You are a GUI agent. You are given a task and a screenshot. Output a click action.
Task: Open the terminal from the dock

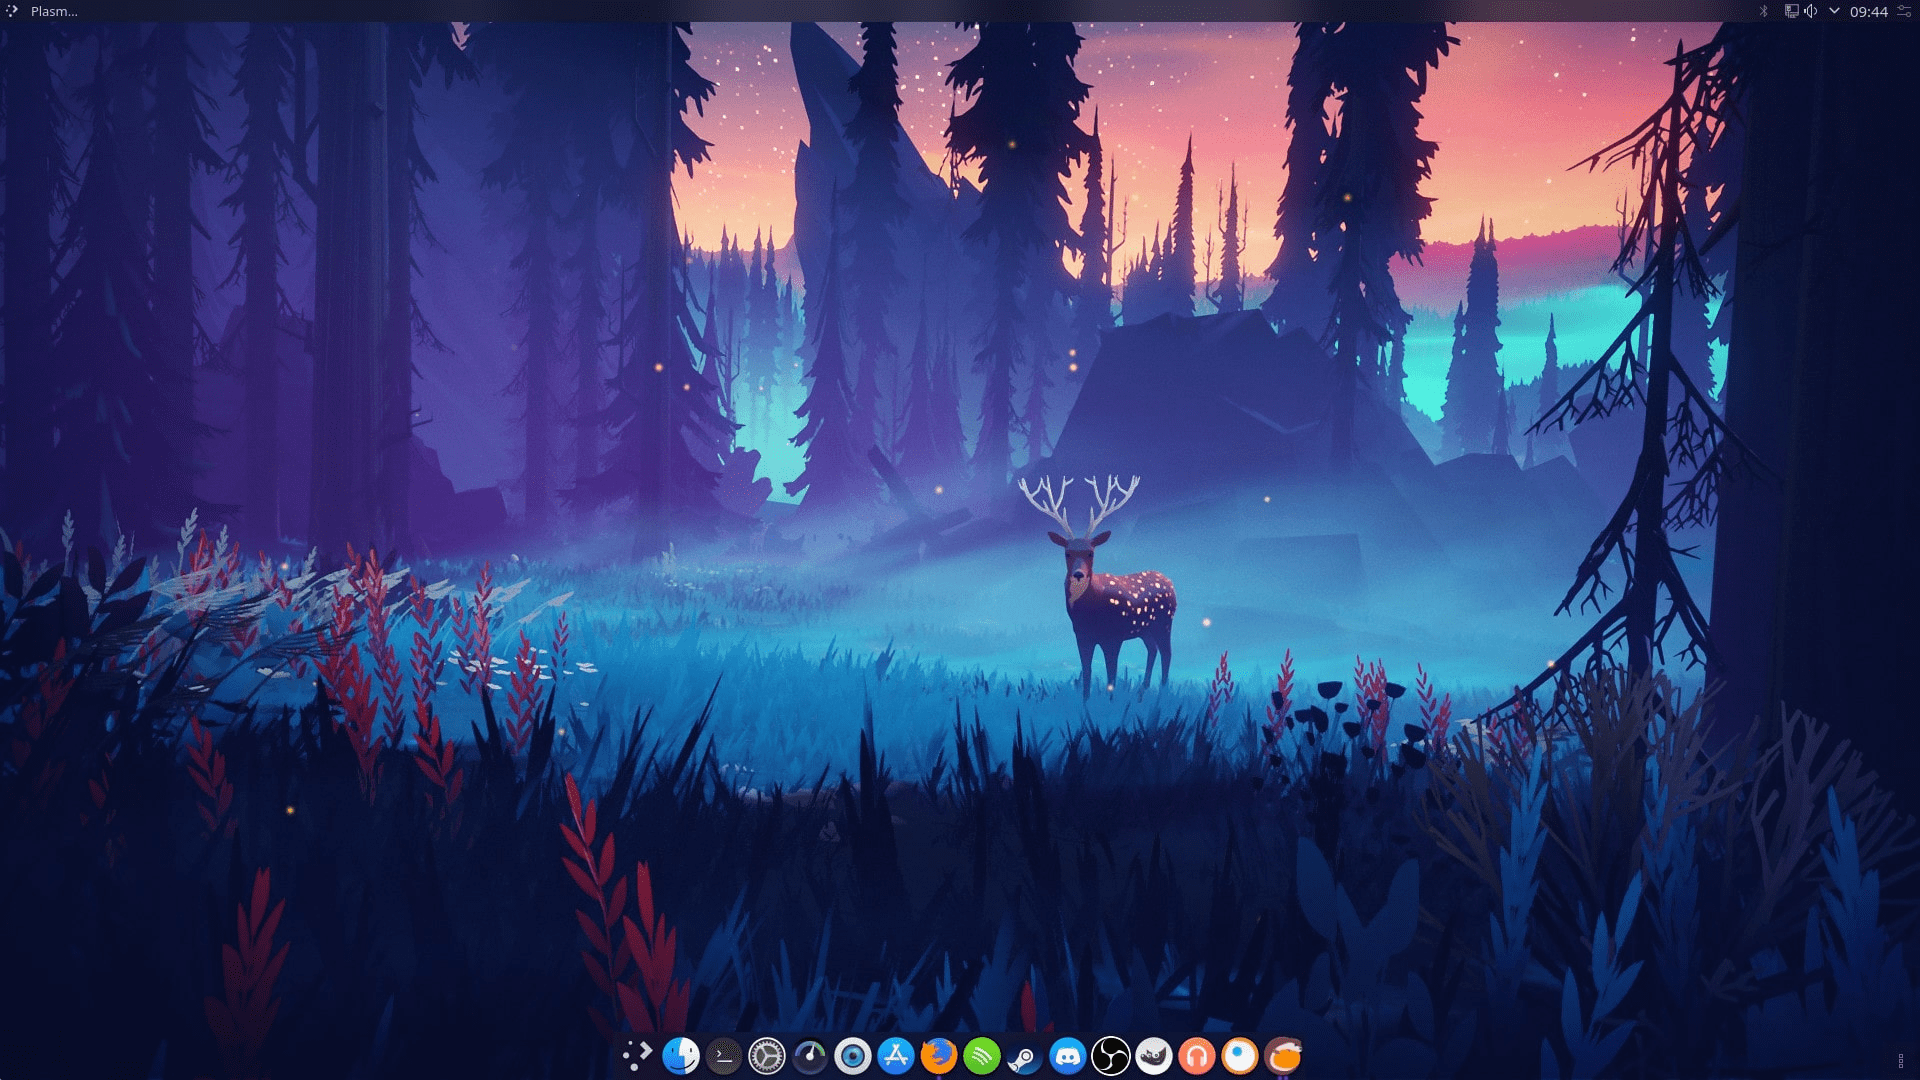(x=723, y=1056)
